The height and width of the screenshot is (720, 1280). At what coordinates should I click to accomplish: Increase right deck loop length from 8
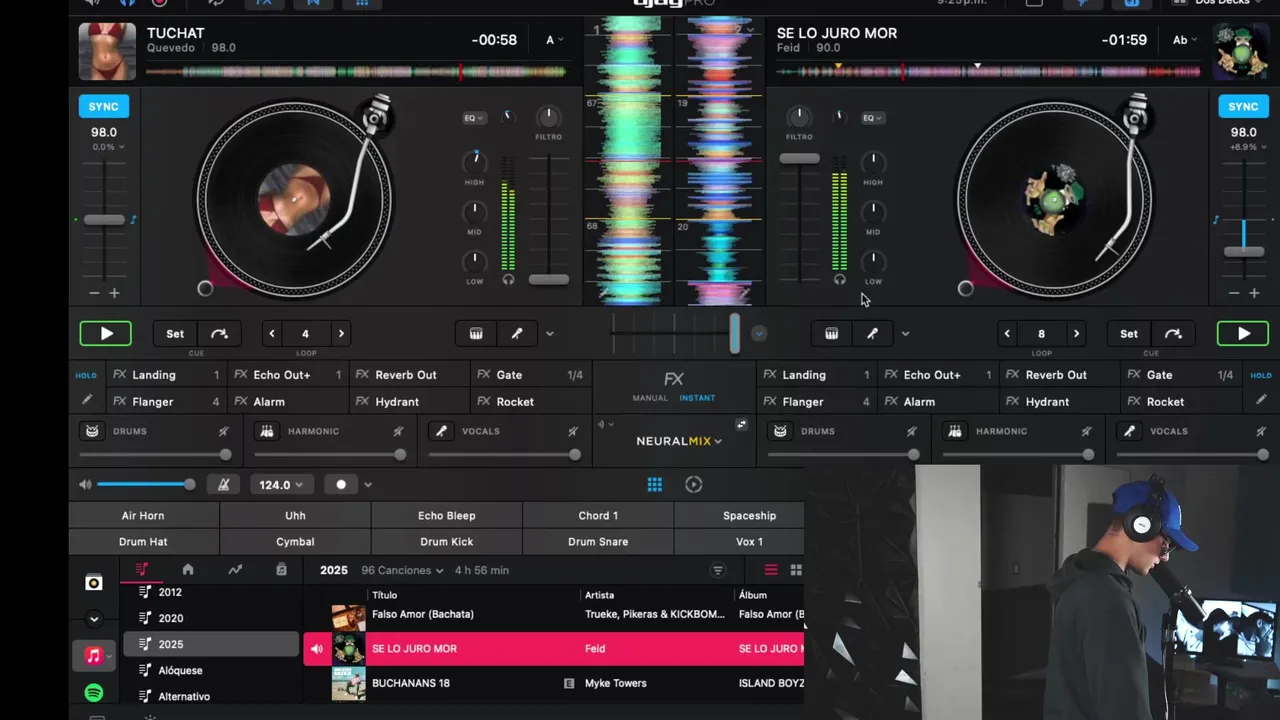point(1076,334)
